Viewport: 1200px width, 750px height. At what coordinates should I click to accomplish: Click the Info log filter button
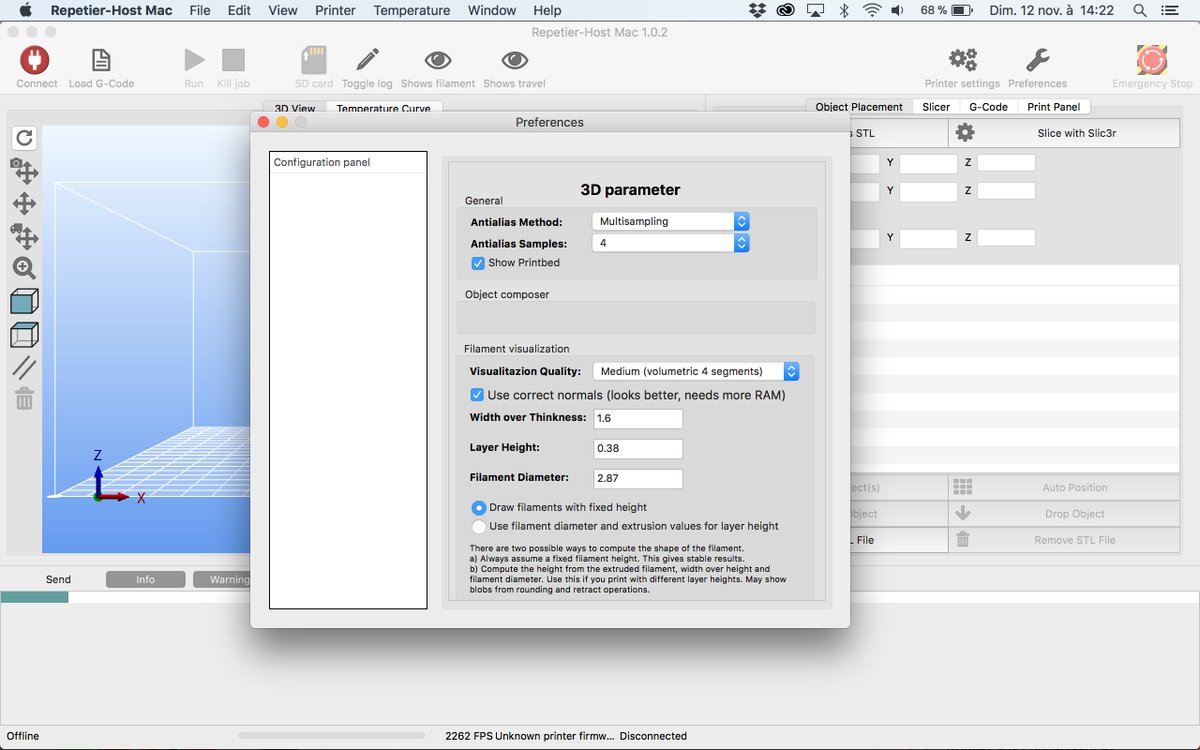point(146,579)
